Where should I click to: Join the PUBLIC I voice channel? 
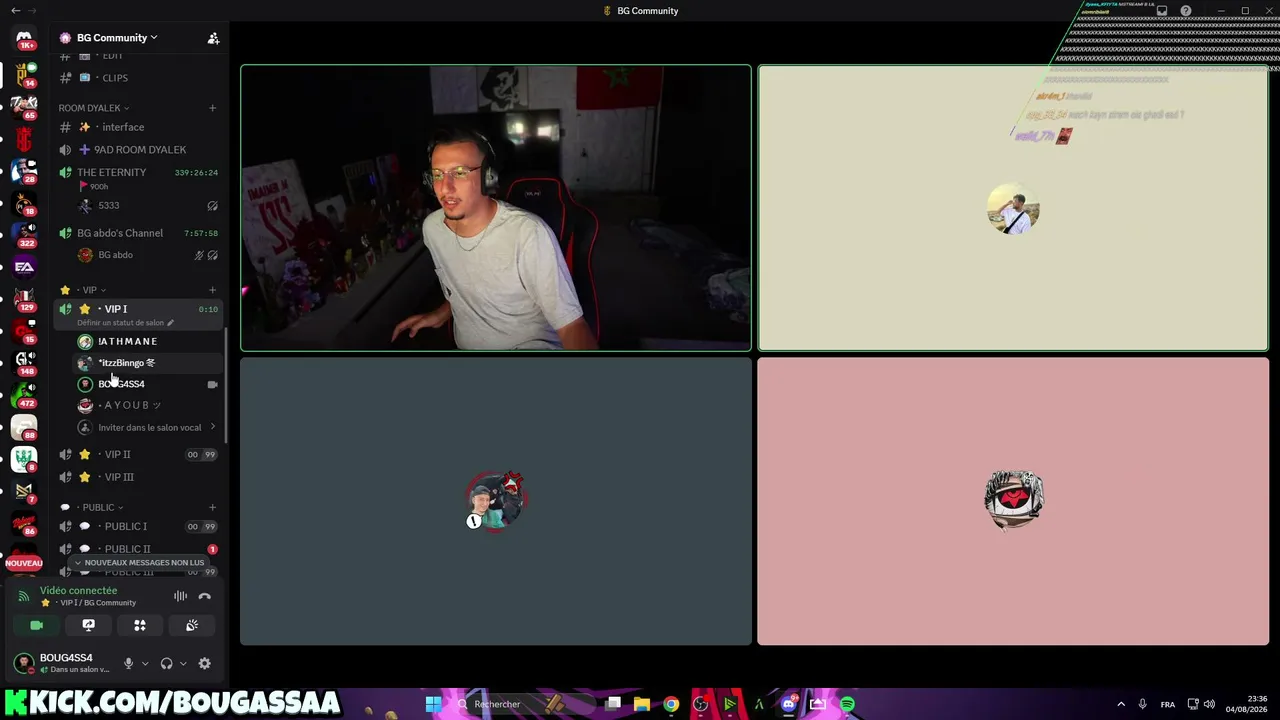point(138,526)
